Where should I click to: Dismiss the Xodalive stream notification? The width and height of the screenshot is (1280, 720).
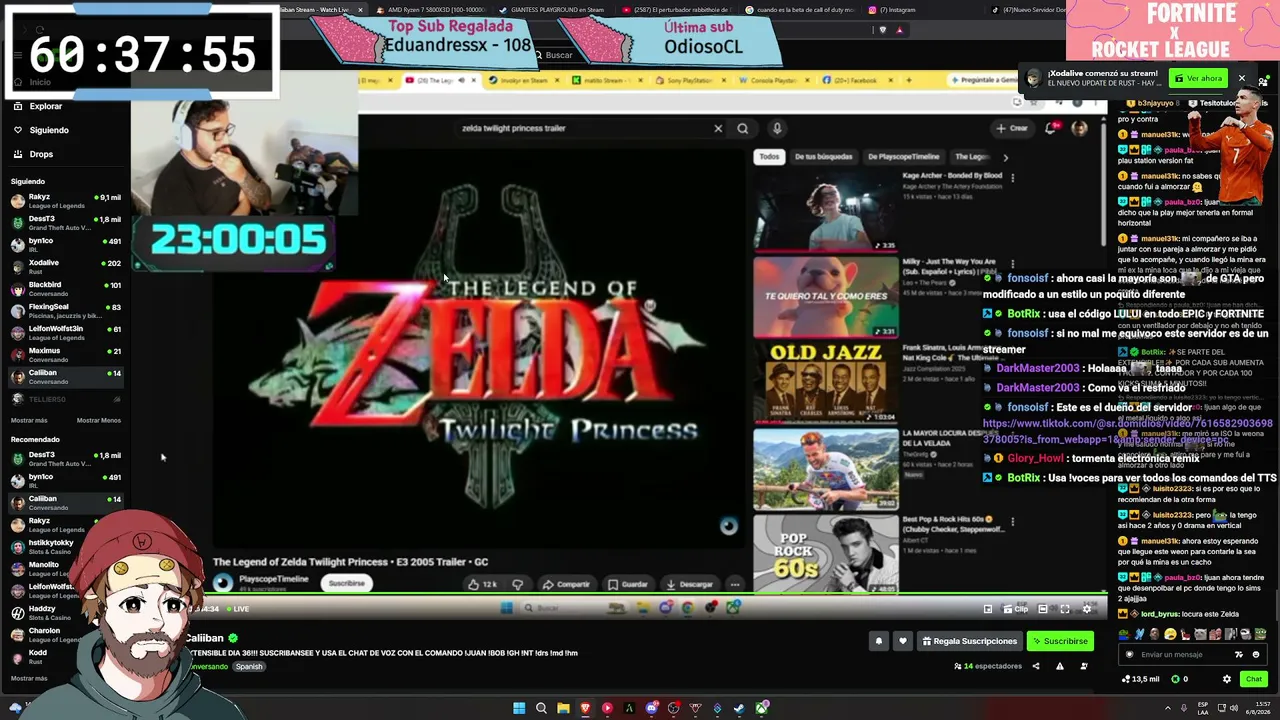(1242, 78)
